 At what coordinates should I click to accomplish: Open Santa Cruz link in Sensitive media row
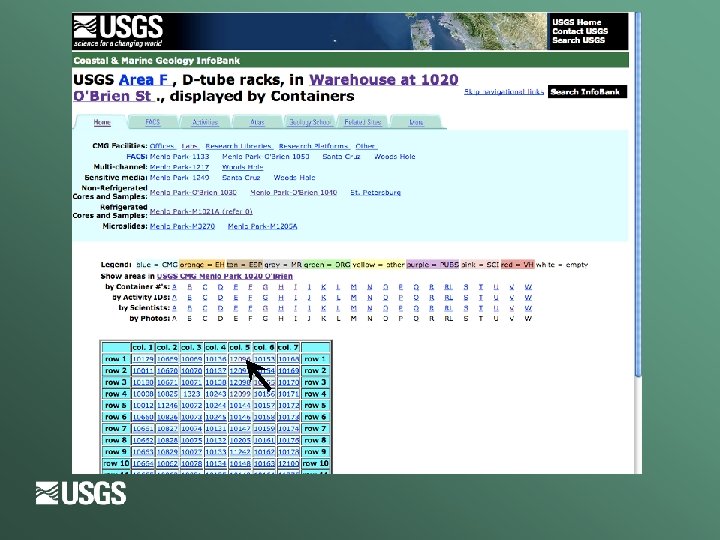tap(241, 178)
